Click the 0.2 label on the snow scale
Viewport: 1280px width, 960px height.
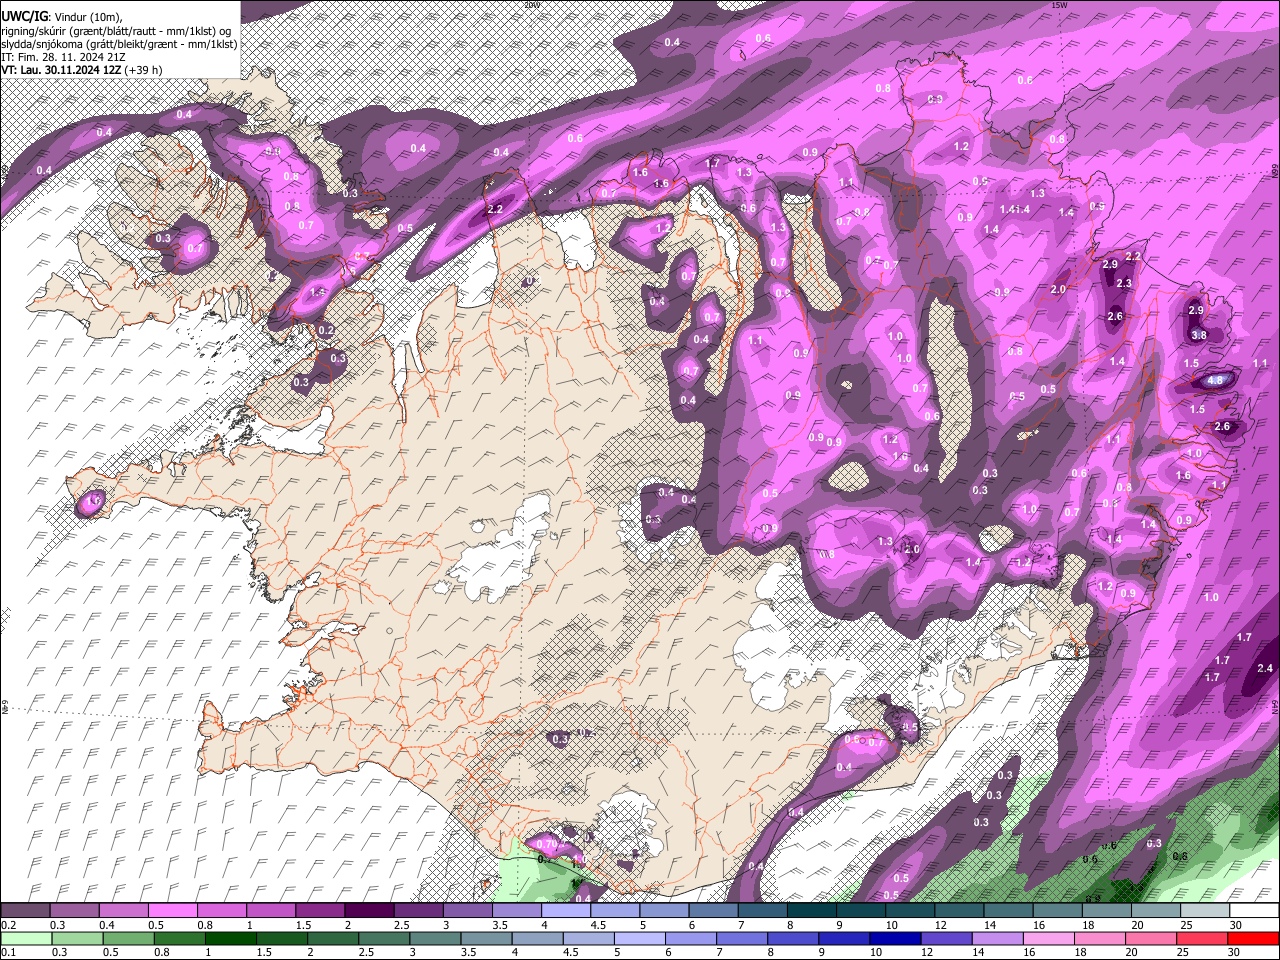(x=9, y=925)
